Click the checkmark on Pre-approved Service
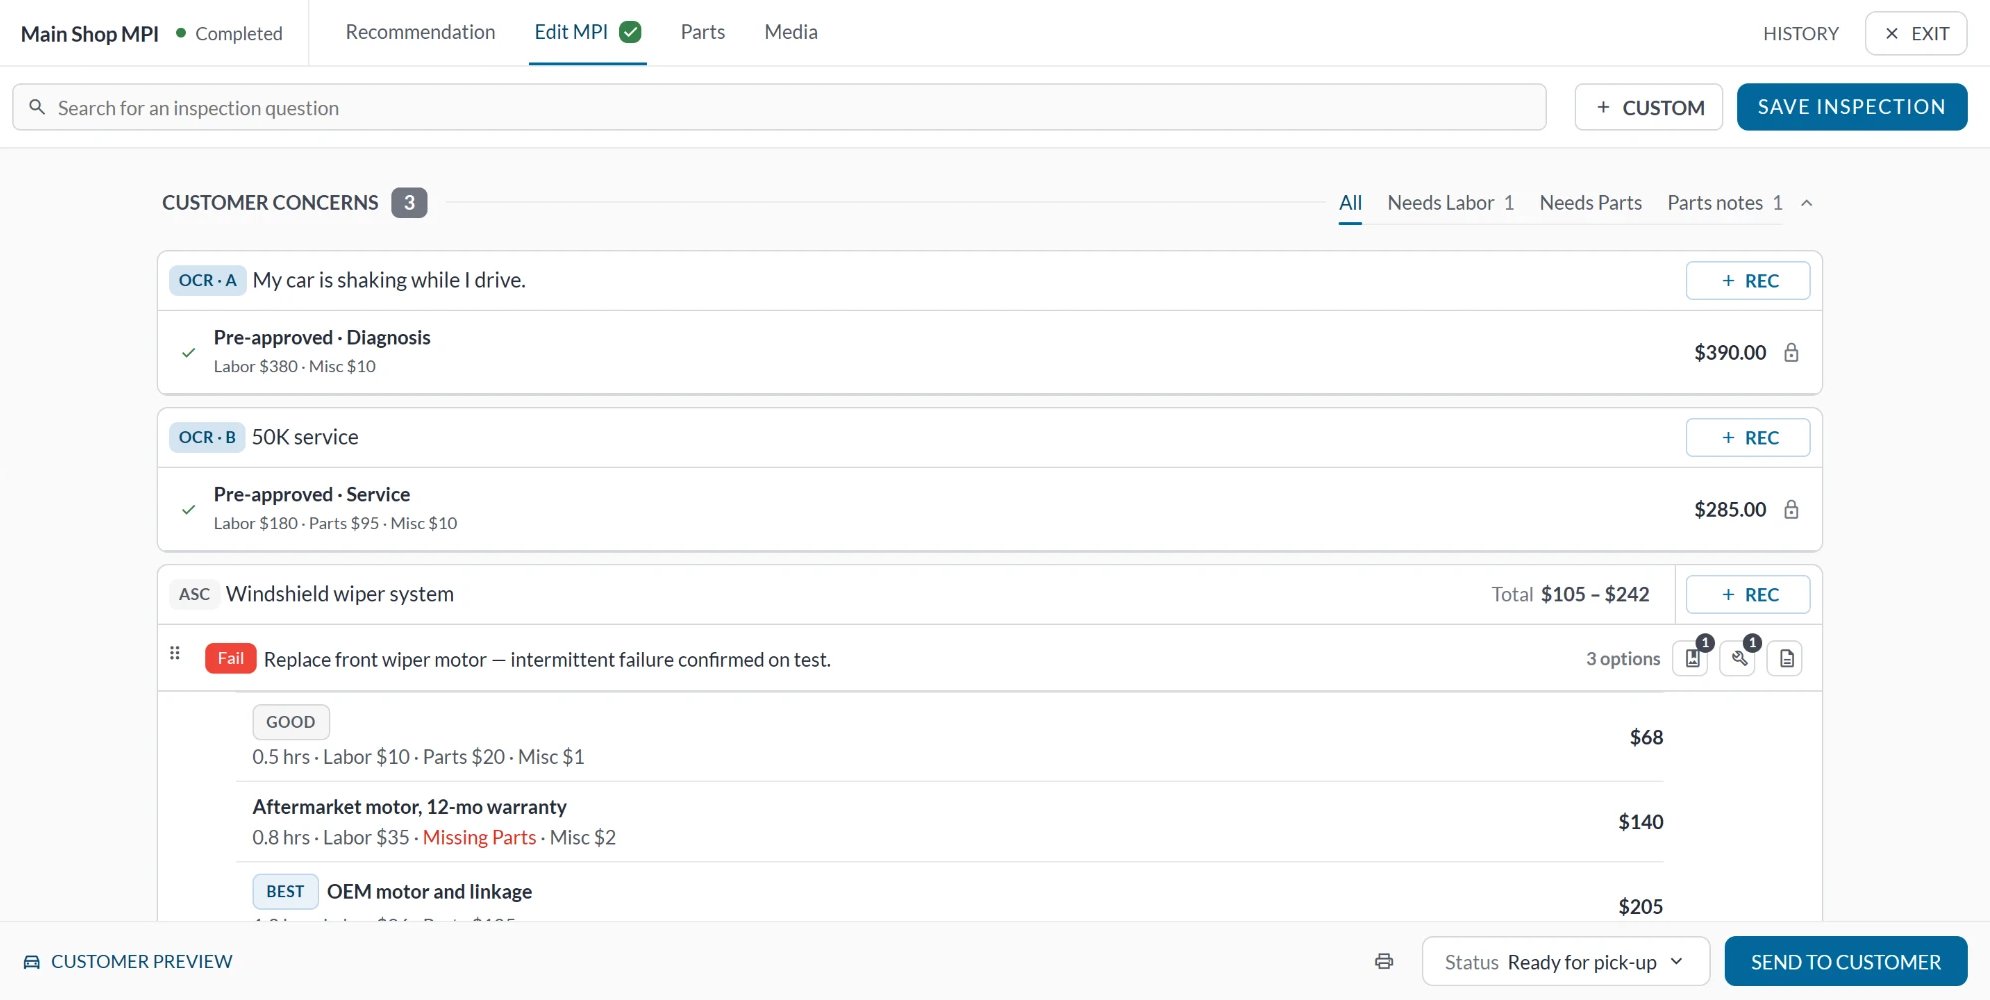Image resolution: width=1990 pixels, height=1000 pixels. click(188, 509)
